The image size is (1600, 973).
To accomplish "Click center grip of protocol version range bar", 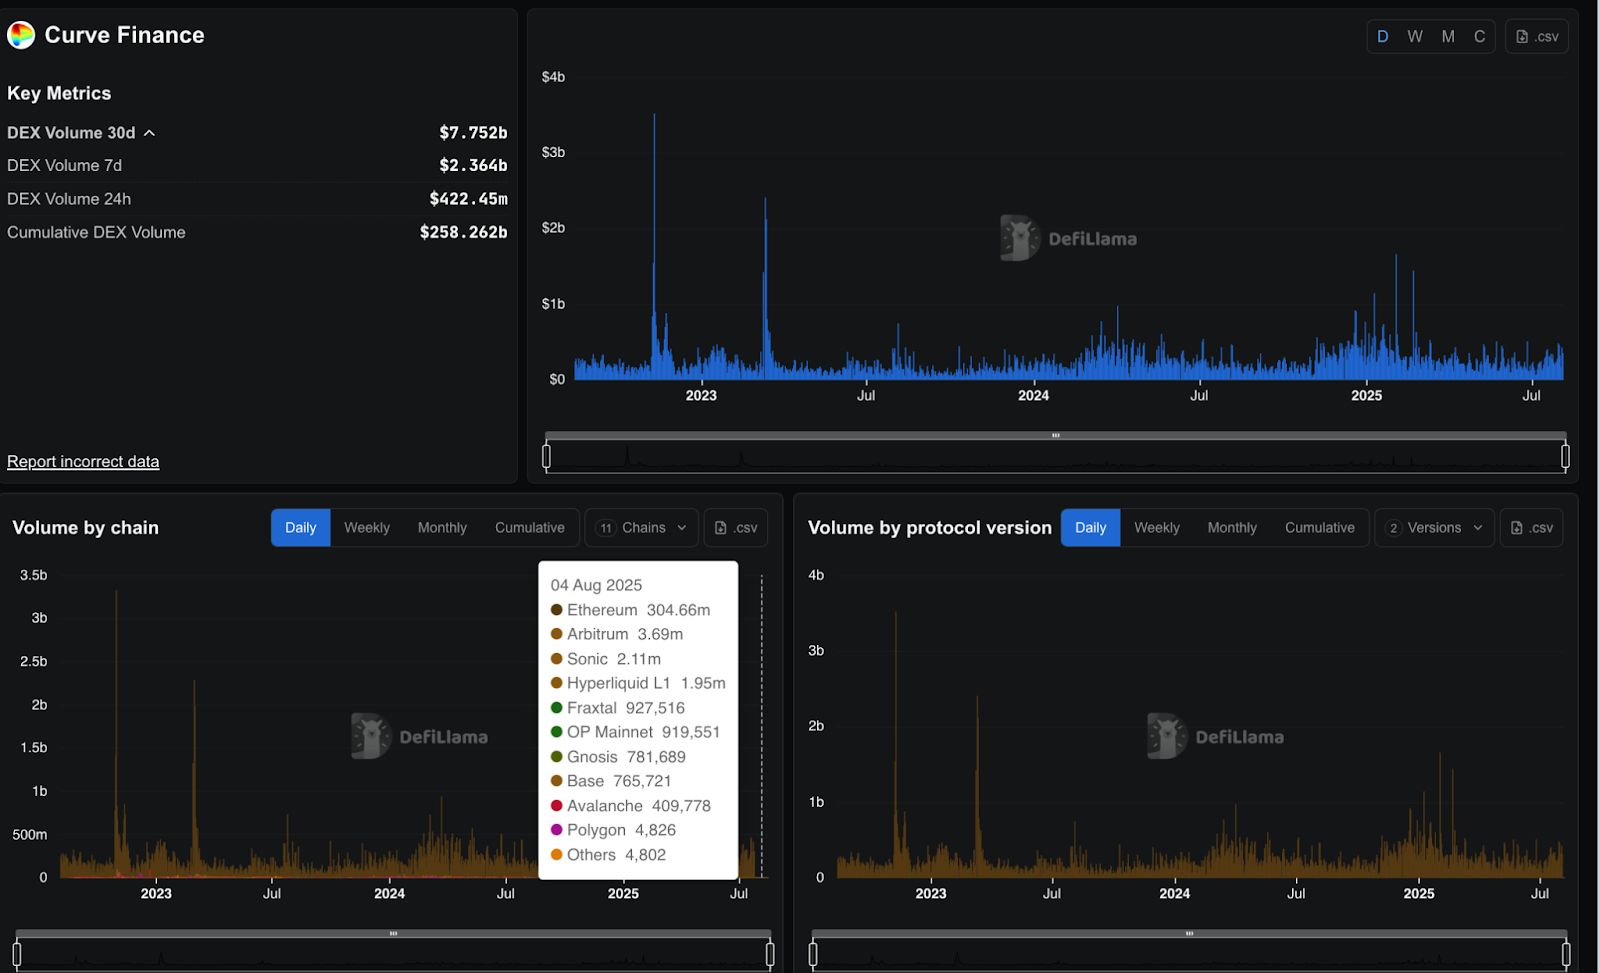I will tap(1189, 934).
